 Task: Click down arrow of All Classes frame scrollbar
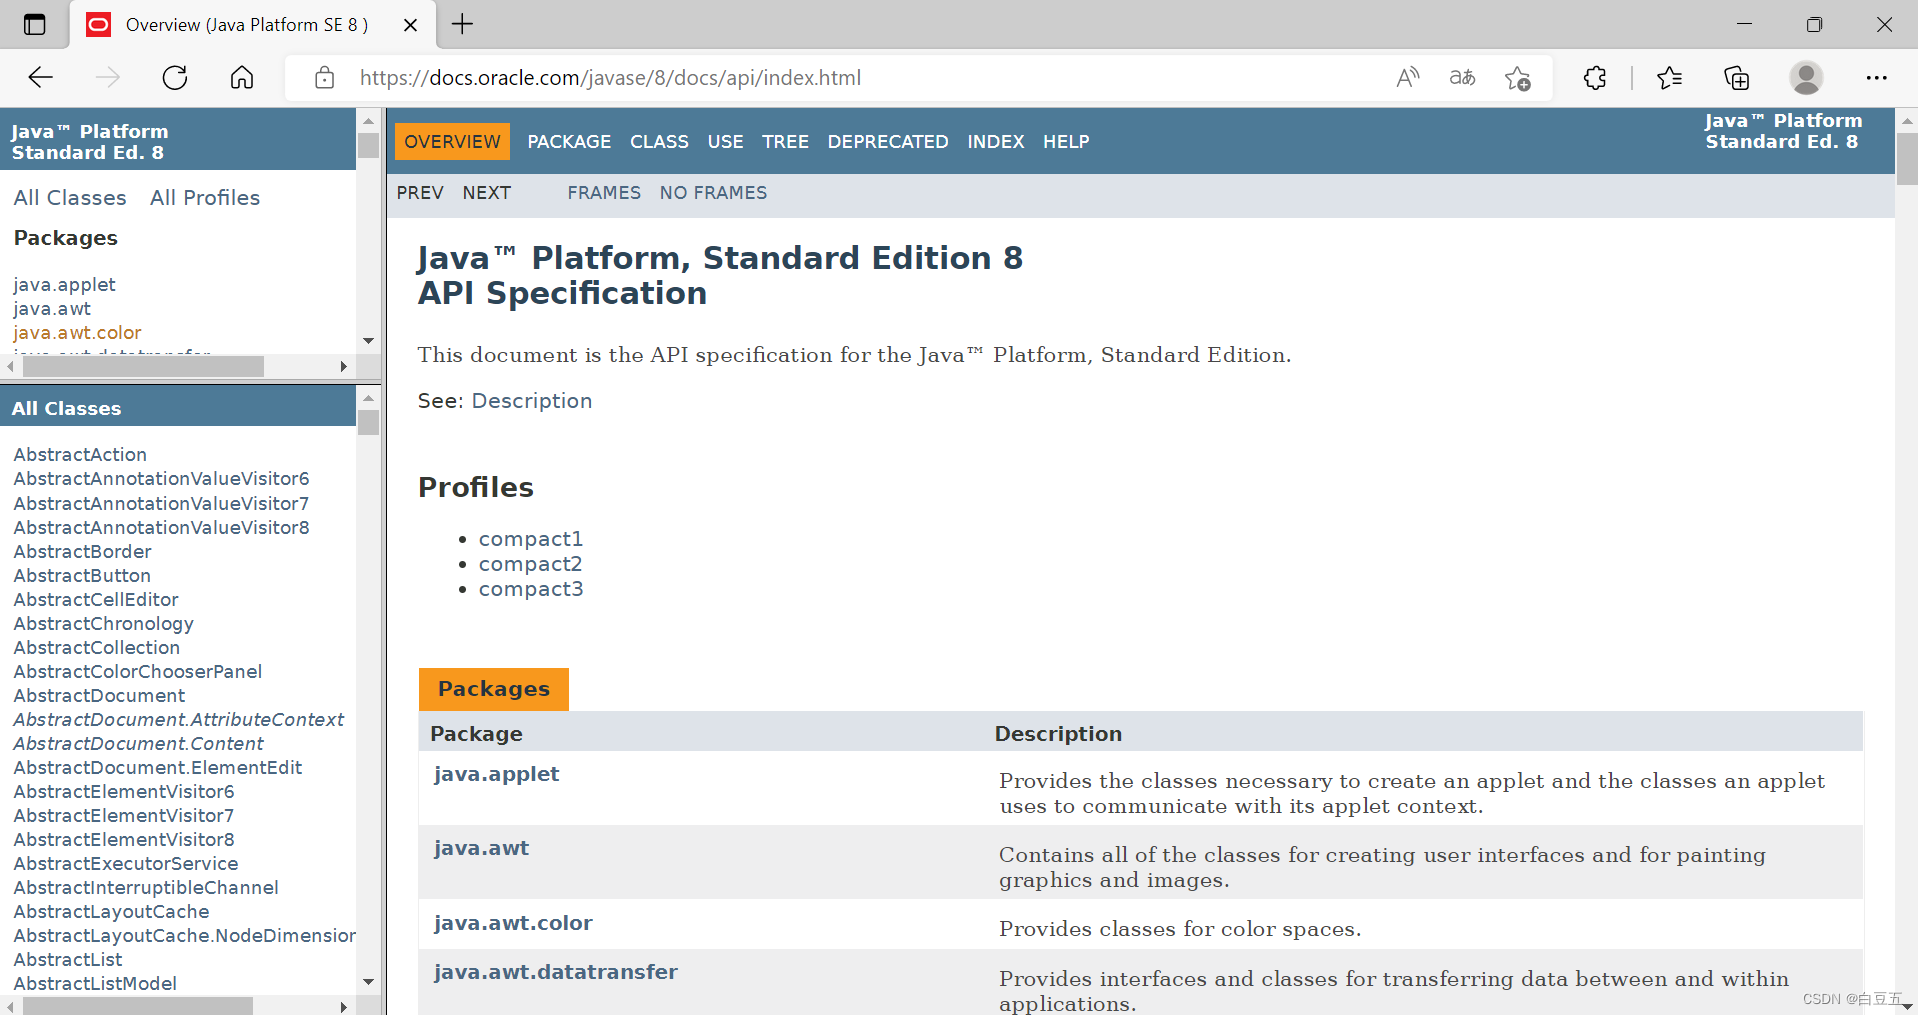click(369, 982)
